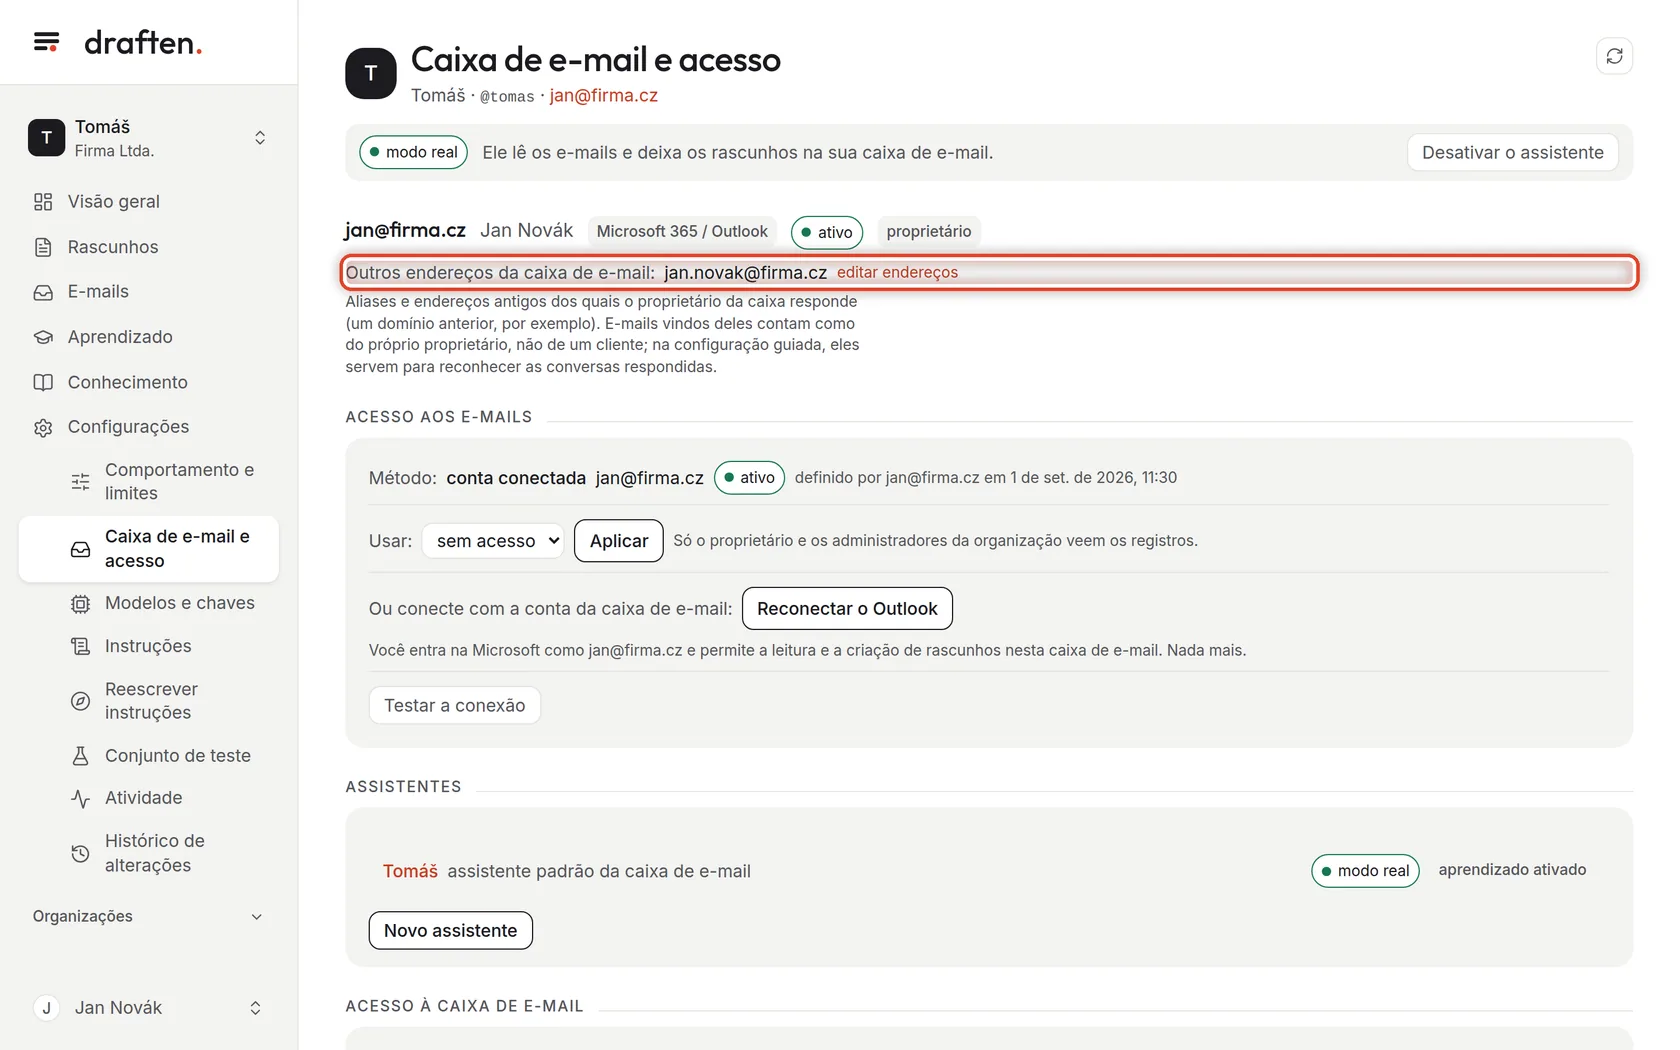Click the Rascunhos document icon
Screen dimensions: 1680x1050
pyautogui.click(x=43, y=247)
